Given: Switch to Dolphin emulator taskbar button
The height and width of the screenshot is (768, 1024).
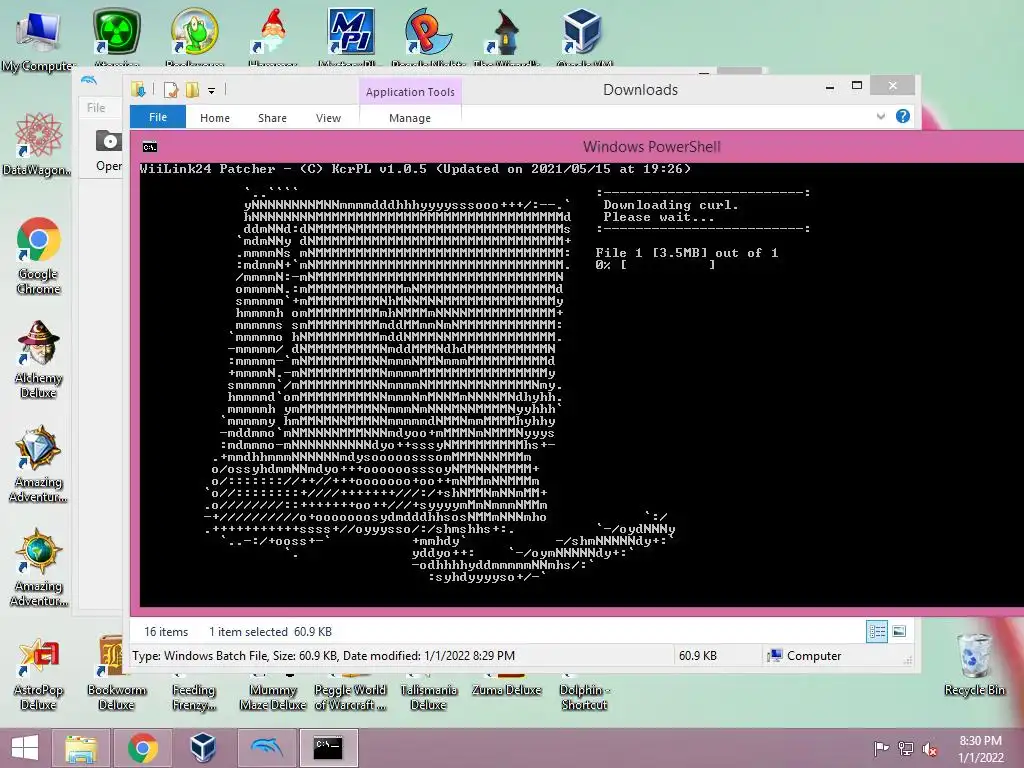Looking at the screenshot, I should point(266,748).
